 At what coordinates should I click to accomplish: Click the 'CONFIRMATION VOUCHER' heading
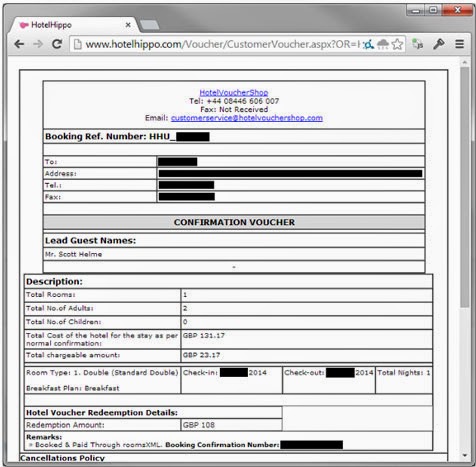[x=234, y=222]
